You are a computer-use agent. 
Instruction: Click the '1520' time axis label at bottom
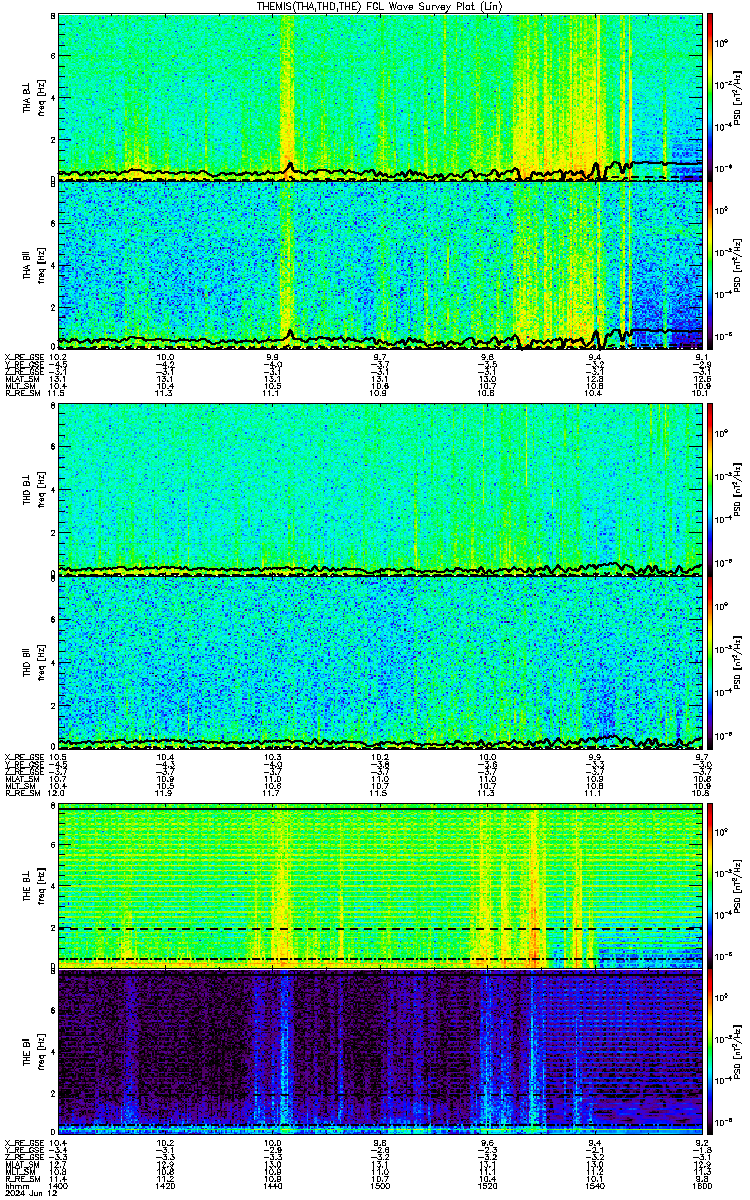[x=487, y=1186]
